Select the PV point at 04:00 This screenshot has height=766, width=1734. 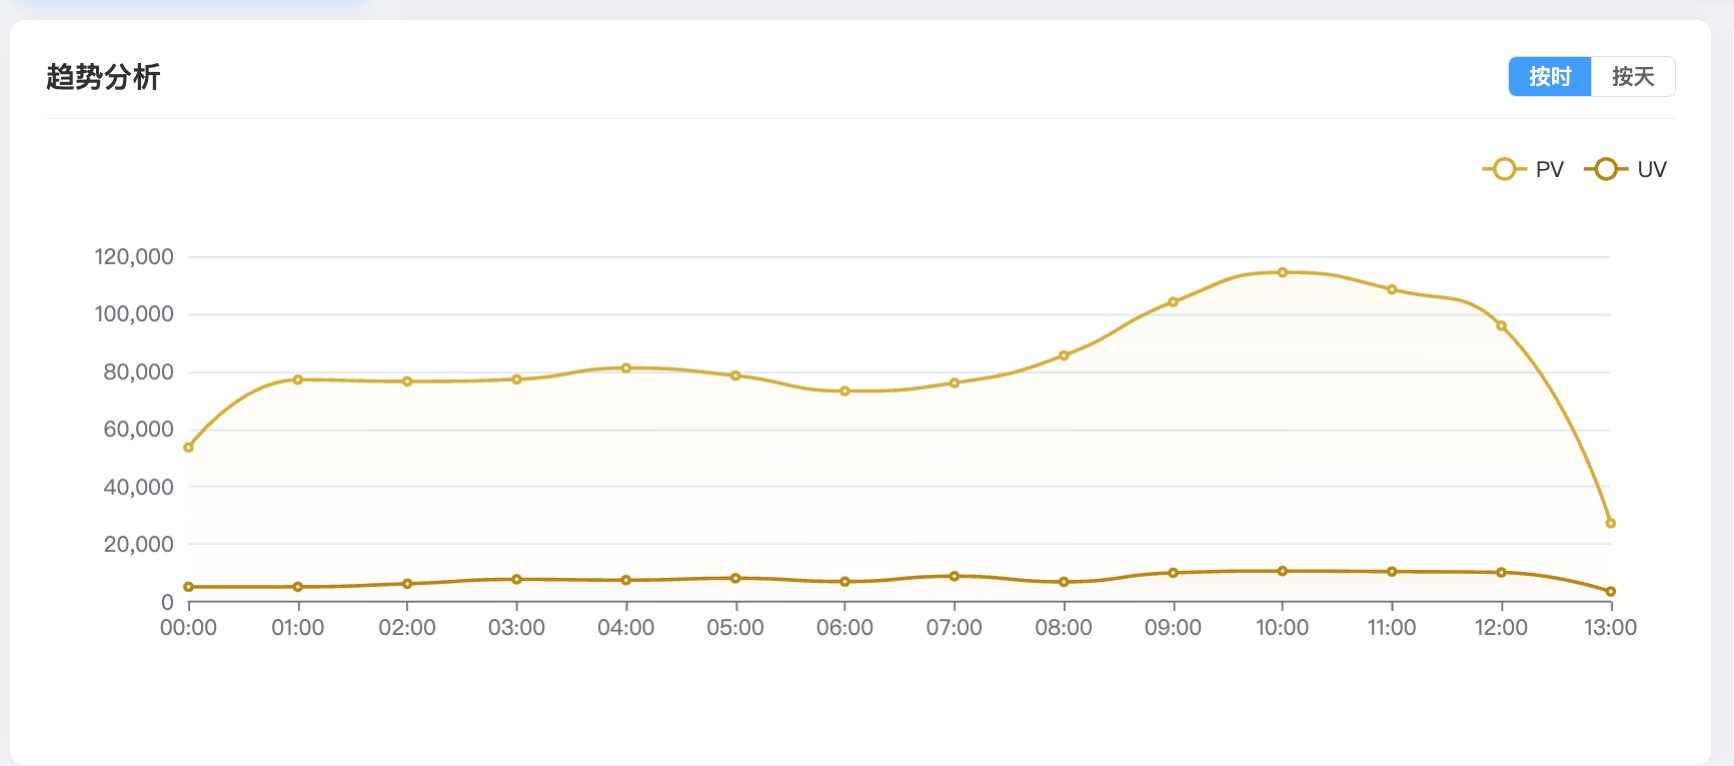(626, 368)
